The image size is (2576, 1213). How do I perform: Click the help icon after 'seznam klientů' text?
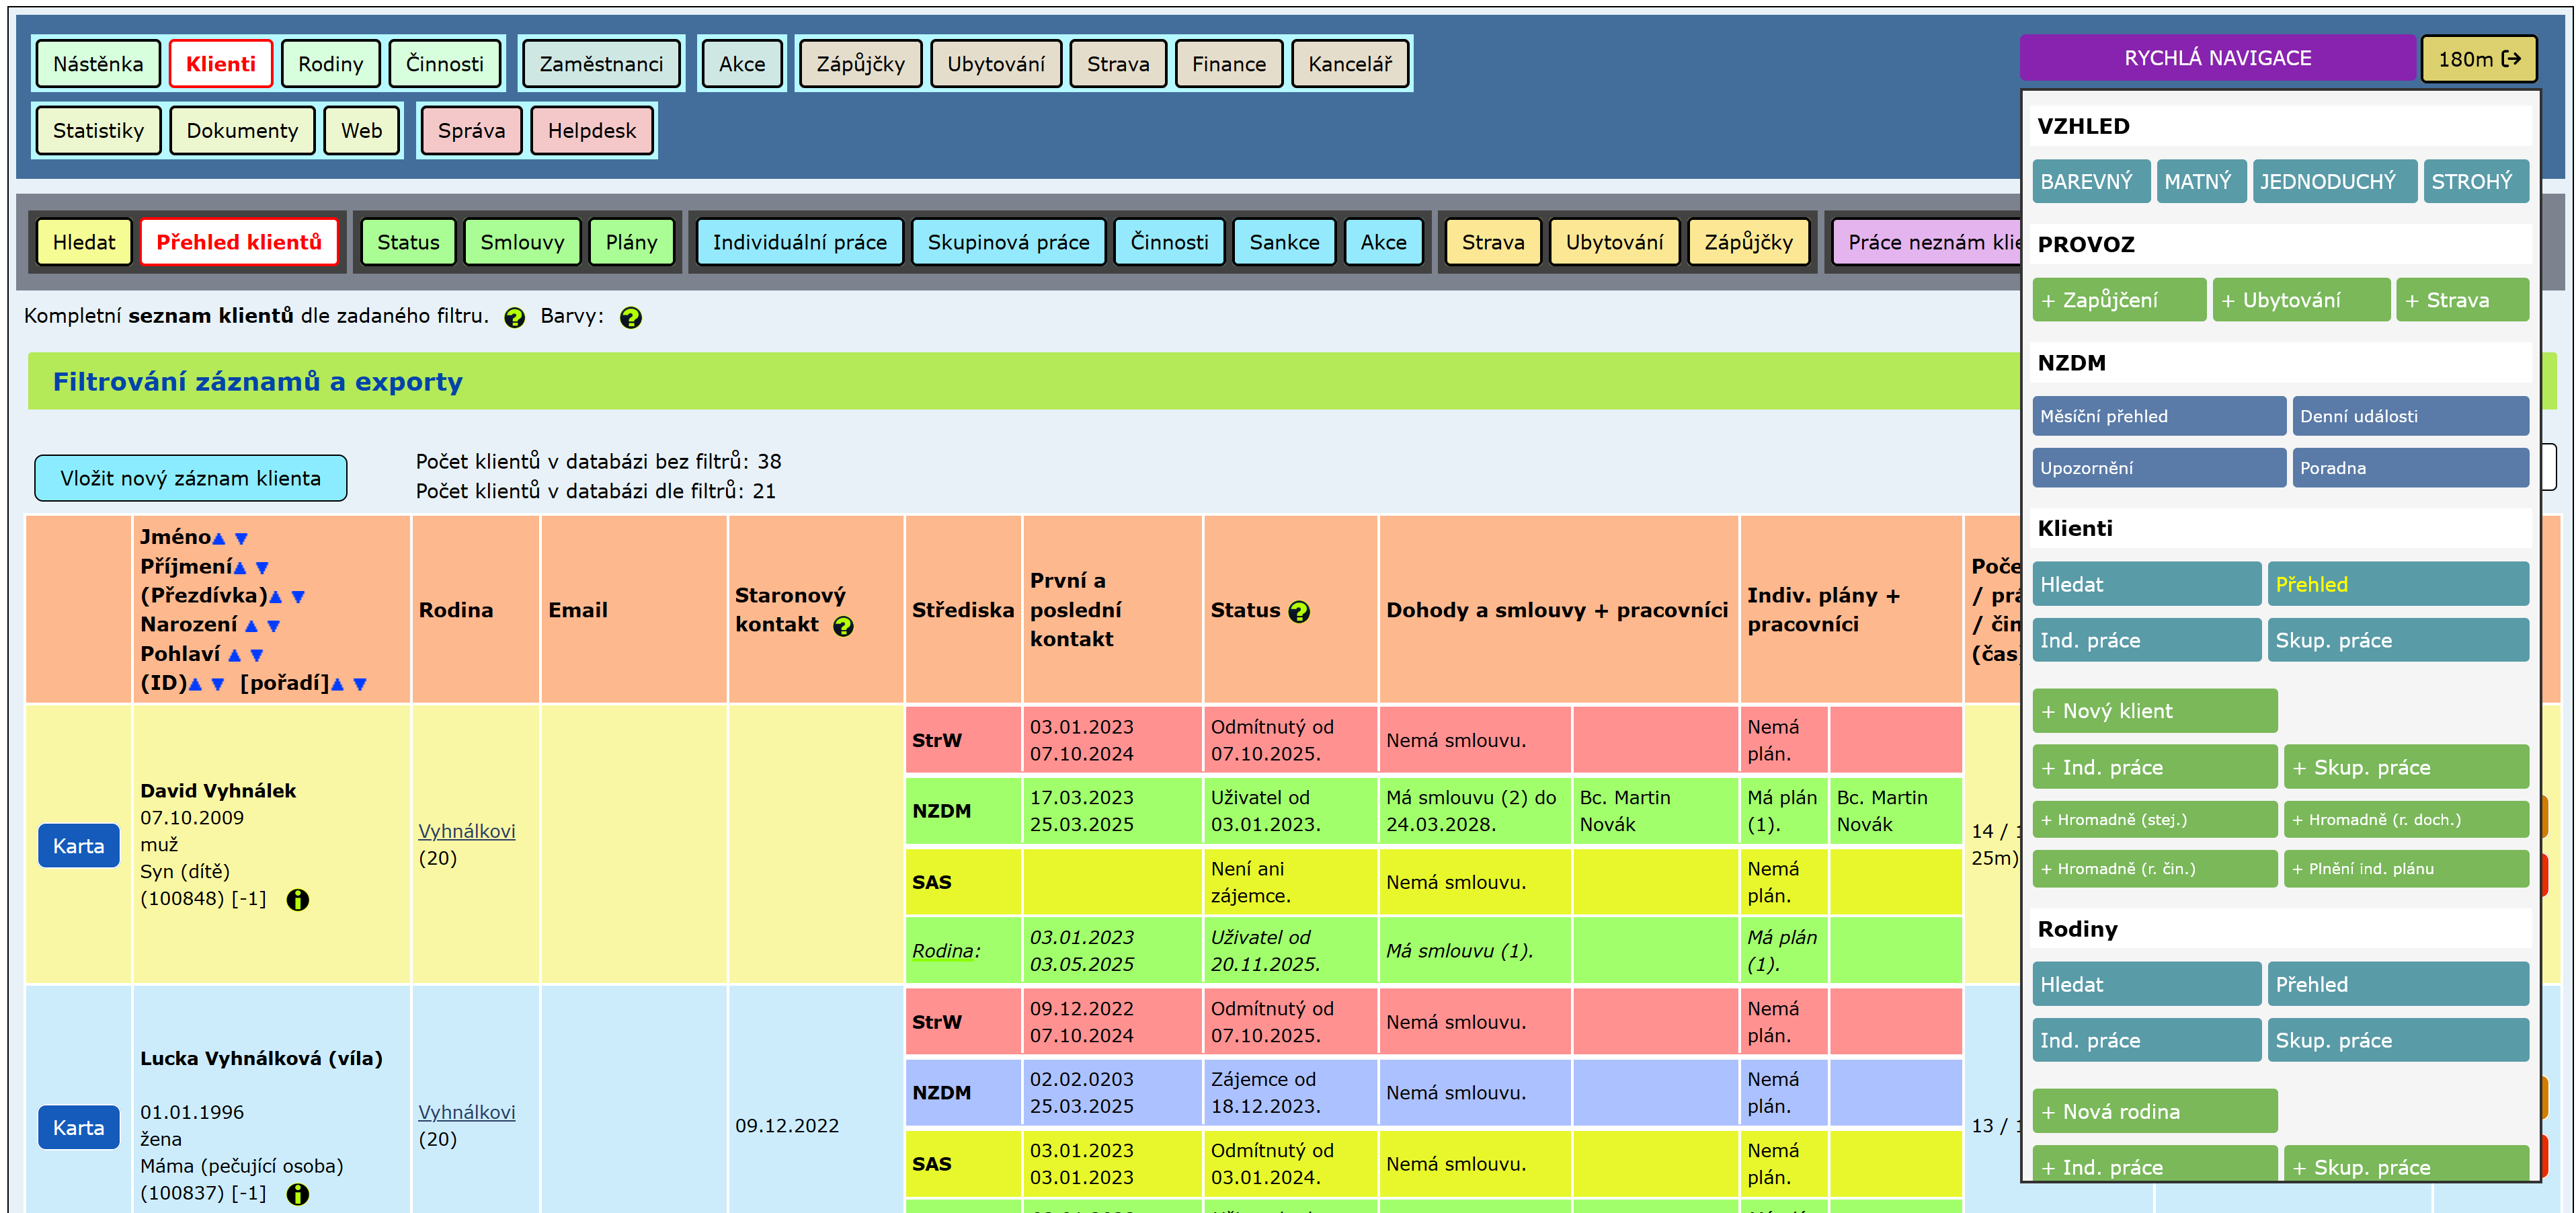pyautogui.click(x=514, y=318)
